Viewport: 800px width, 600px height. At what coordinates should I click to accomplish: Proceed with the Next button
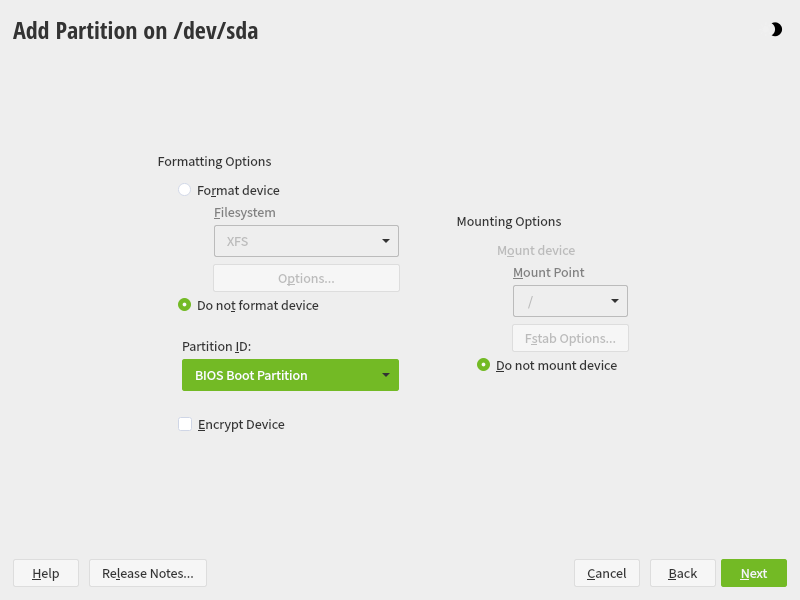[754, 573]
